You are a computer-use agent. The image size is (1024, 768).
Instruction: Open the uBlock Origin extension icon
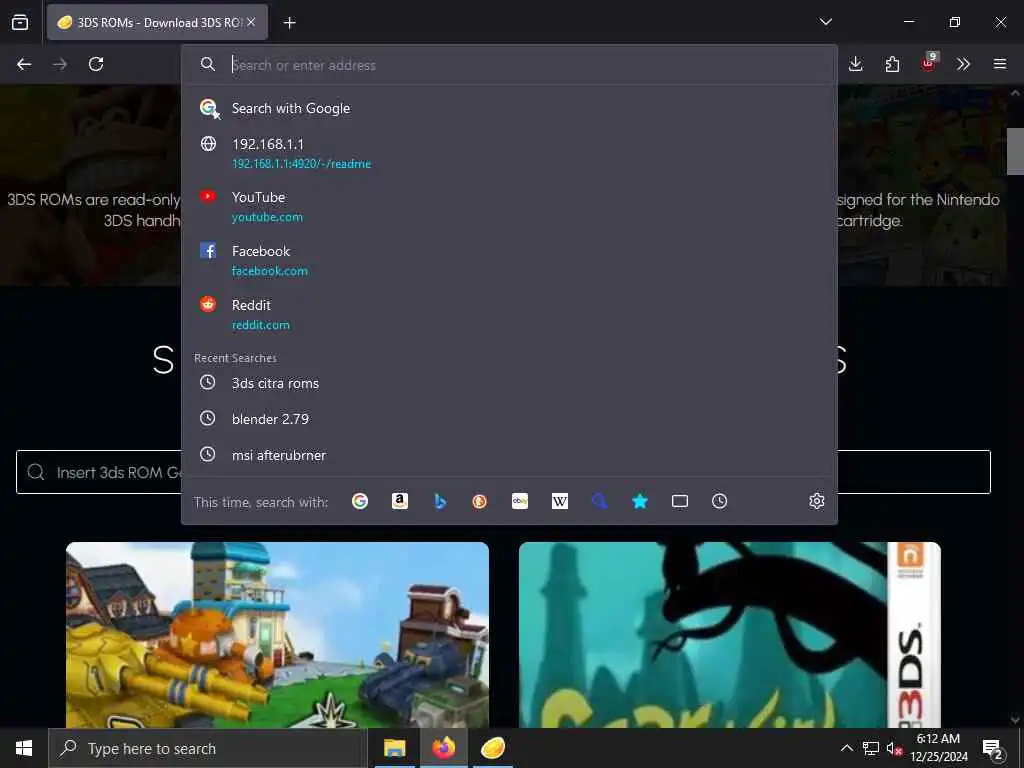929,63
